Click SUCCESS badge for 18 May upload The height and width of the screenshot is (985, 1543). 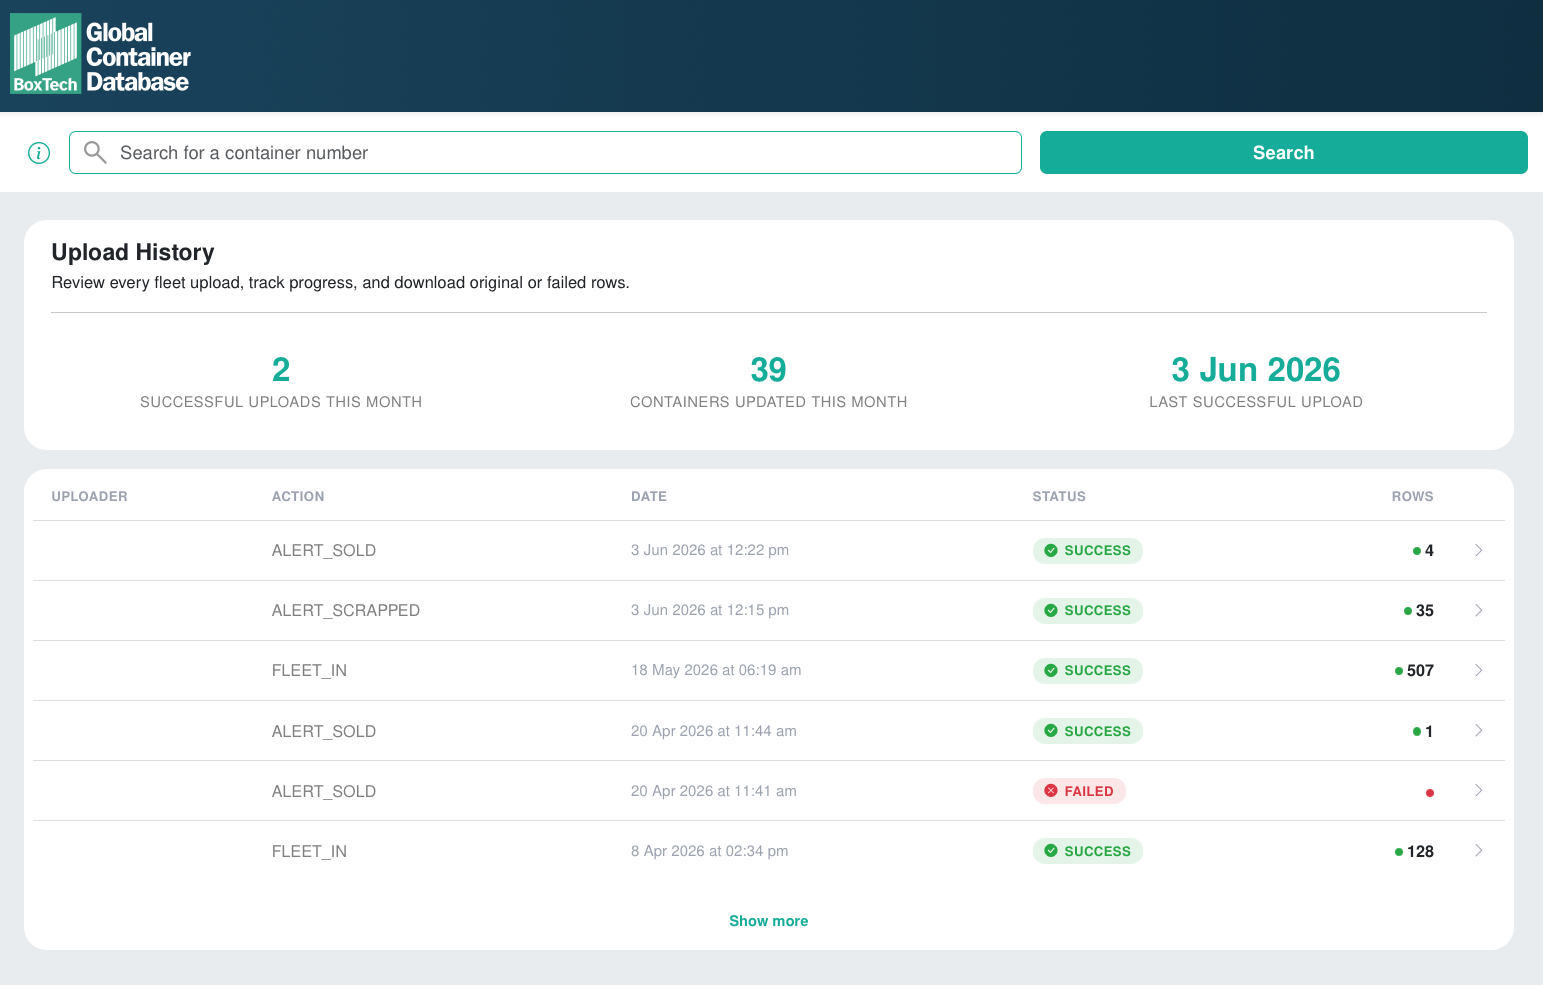(1087, 670)
